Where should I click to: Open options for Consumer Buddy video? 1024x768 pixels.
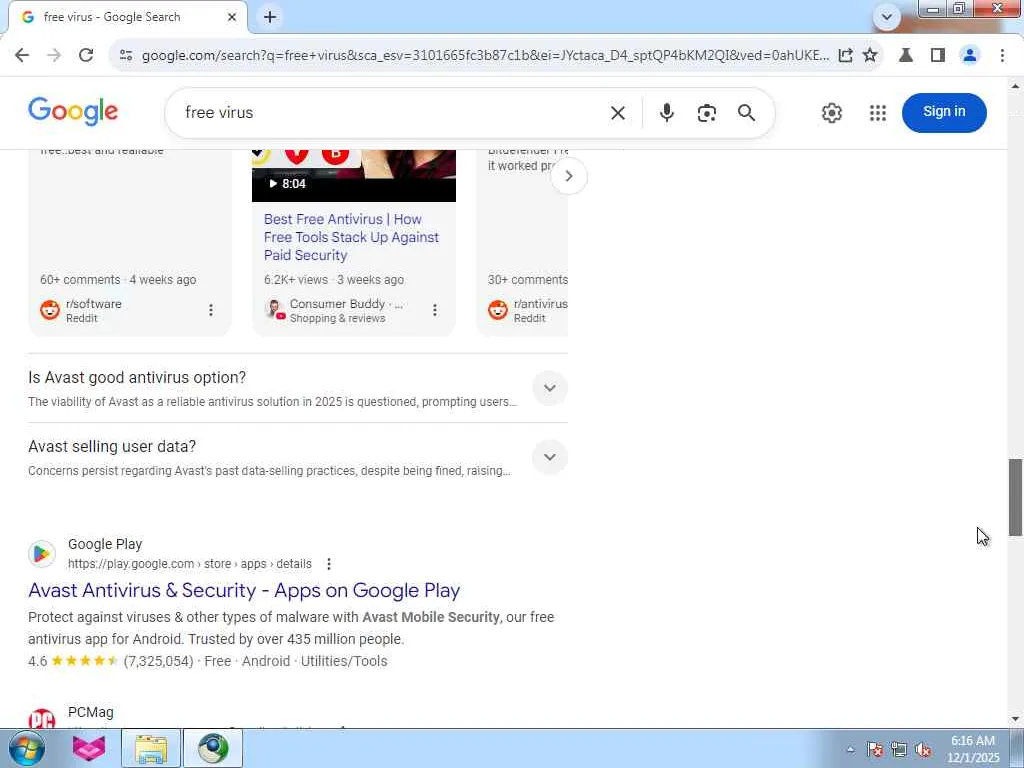pyautogui.click(x=434, y=310)
